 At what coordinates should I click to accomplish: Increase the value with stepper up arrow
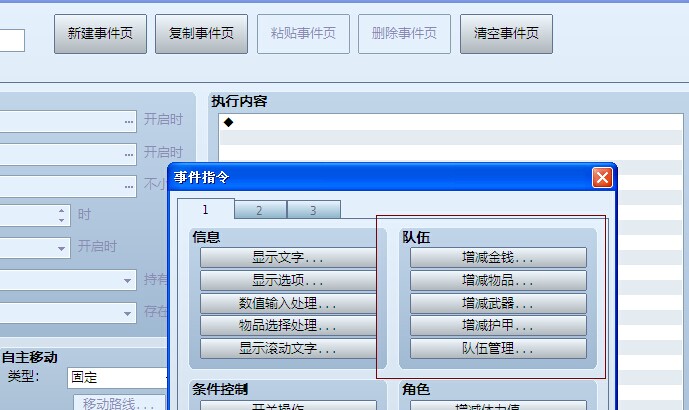(x=62, y=211)
